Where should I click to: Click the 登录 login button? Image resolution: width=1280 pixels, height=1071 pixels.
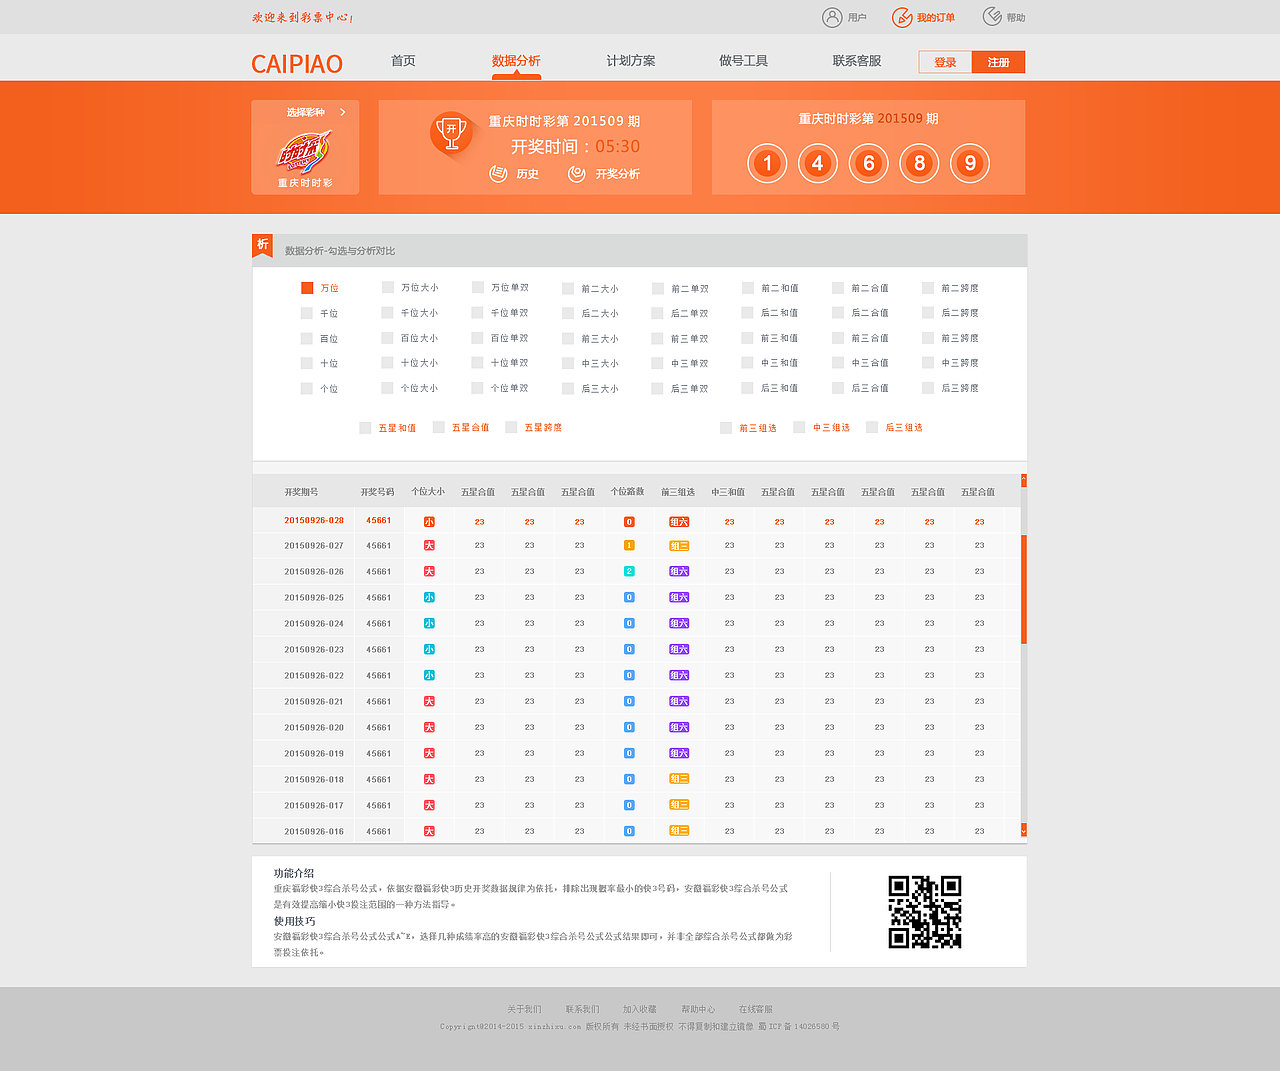(x=945, y=62)
